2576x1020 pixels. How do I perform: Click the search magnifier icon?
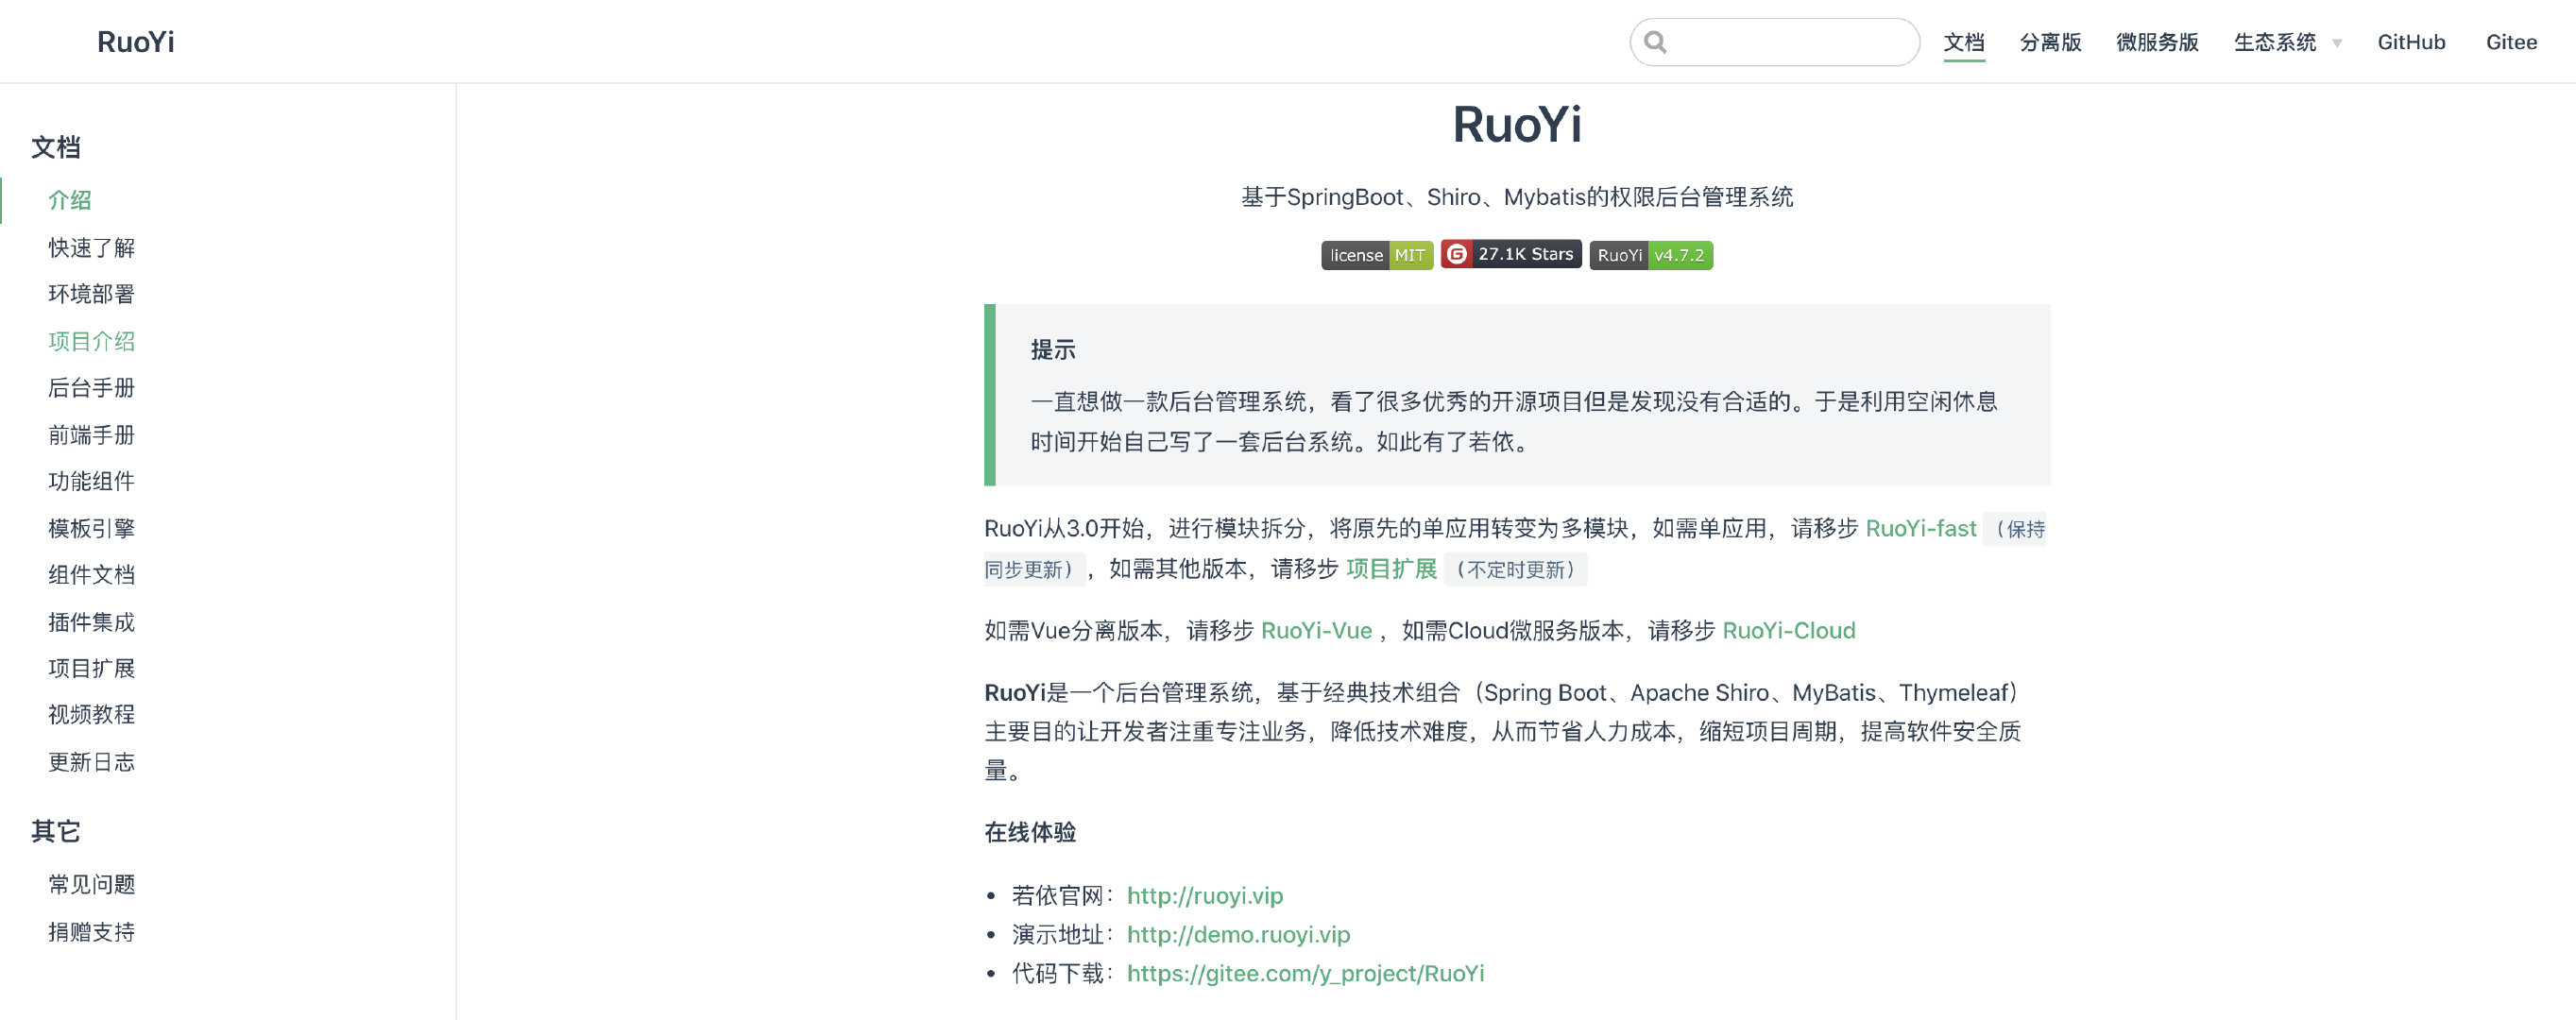pyautogui.click(x=1655, y=42)
